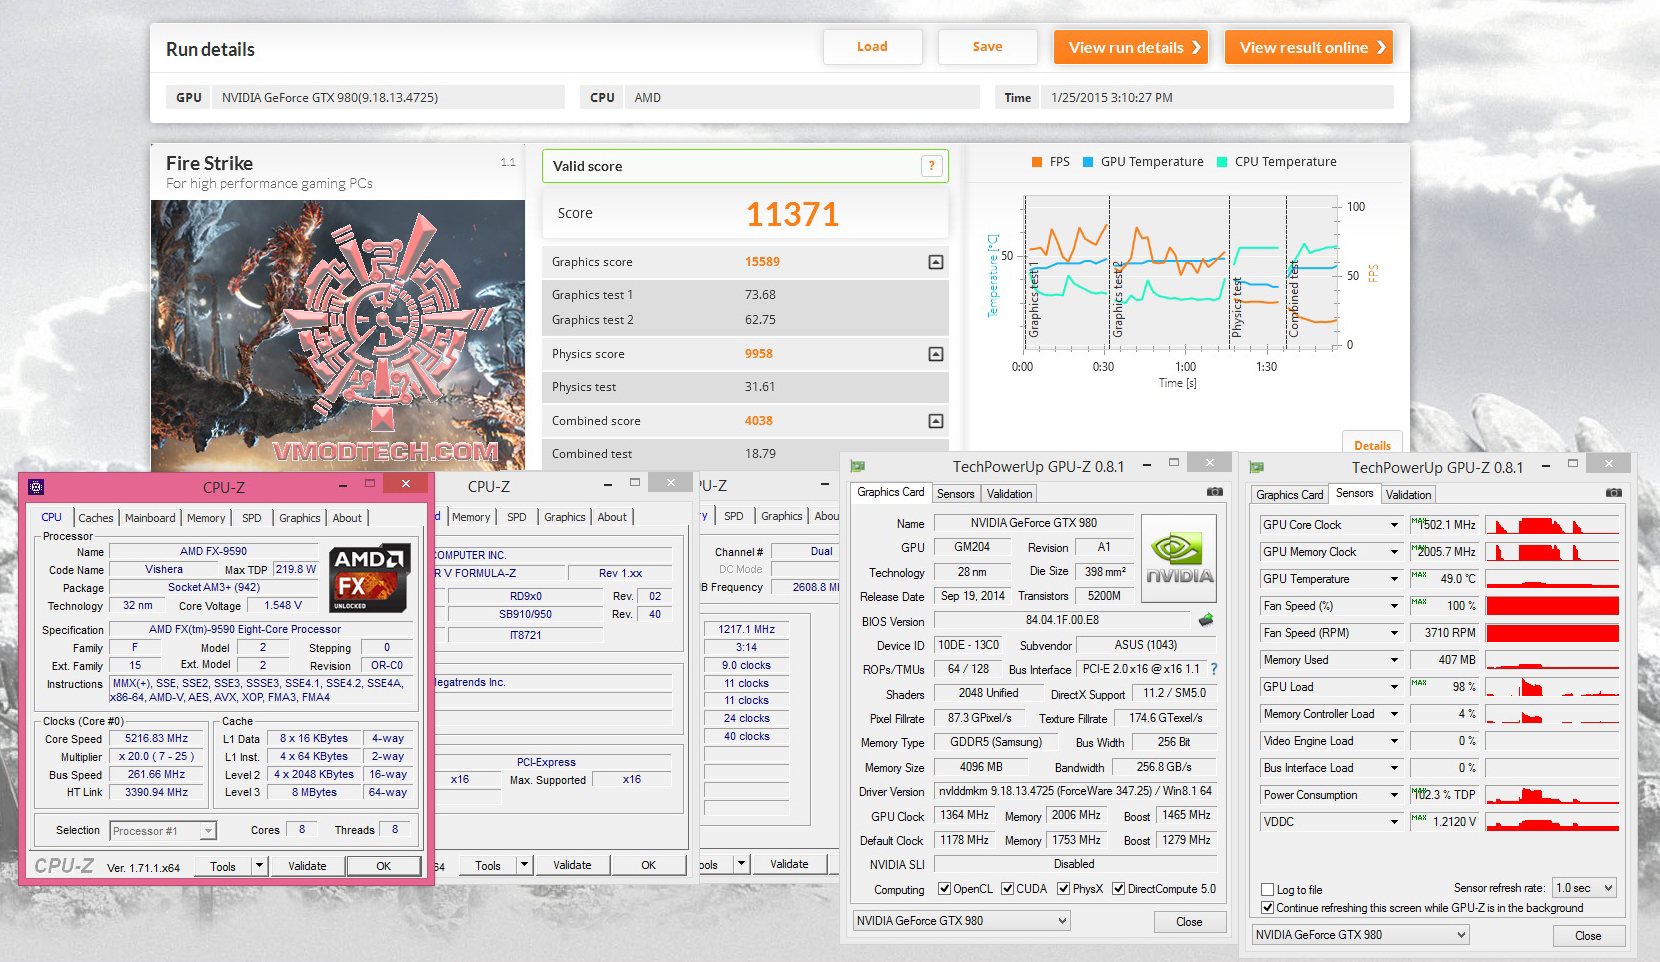
Task: Toggle the OpenCL checkbox
Action: pos(944,889)
